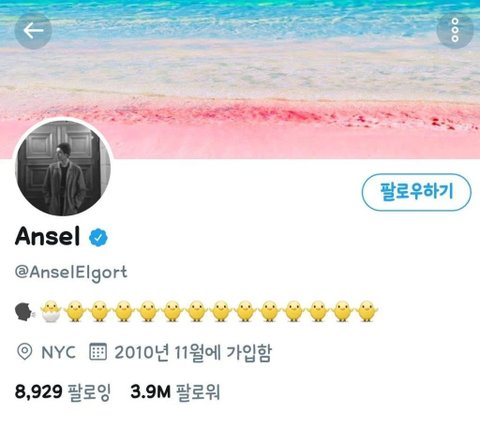Tap the blue verified badge next to Ansel

(98, 237)
